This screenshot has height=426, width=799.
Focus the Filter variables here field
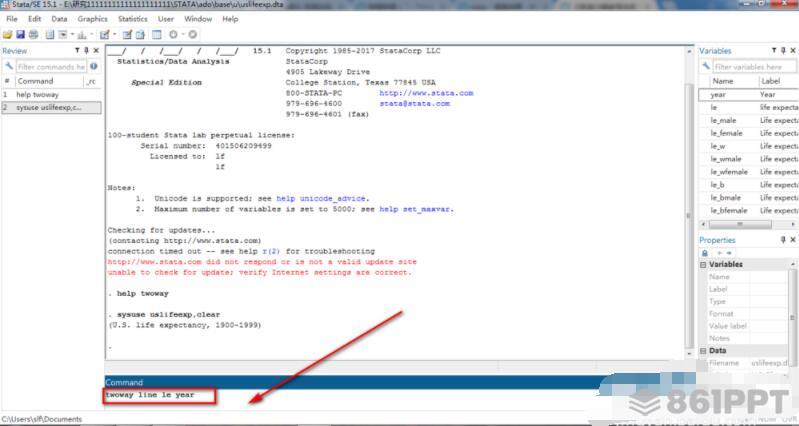coord(755,67)
